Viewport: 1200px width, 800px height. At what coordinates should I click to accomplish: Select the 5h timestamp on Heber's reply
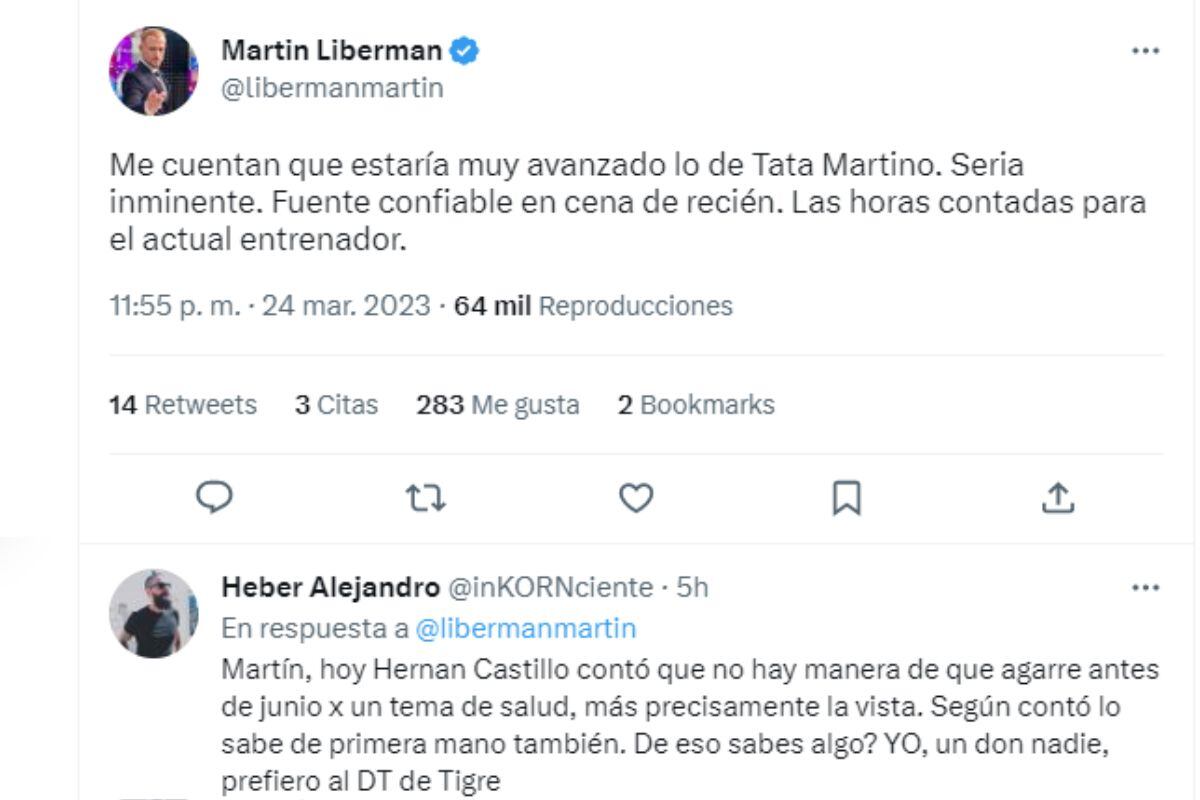click(x=688, y=588)
